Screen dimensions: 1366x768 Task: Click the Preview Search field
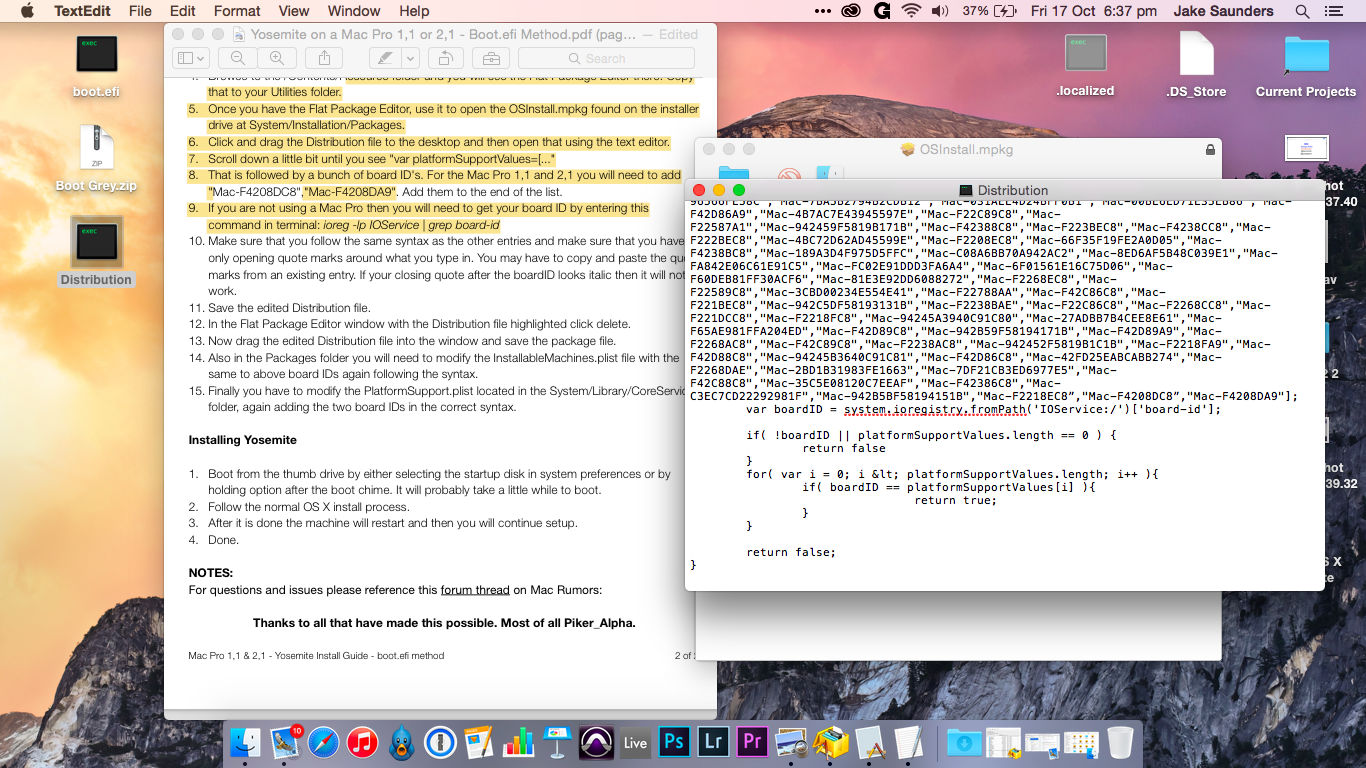[606, 59]
